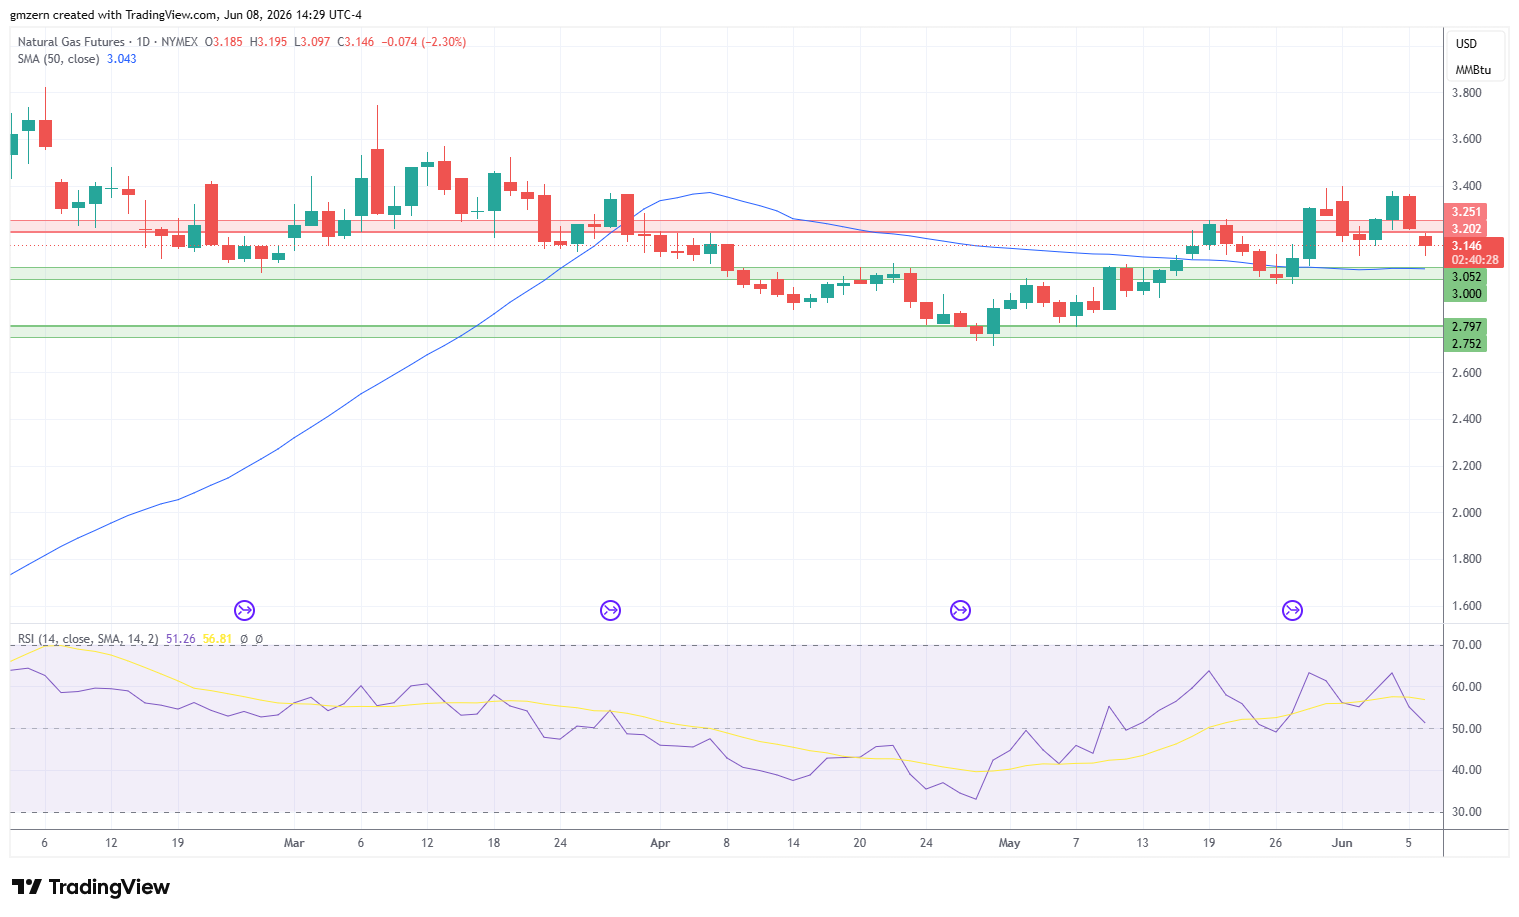
Task: Click the close price value C3.146
Action: point(356,42)
